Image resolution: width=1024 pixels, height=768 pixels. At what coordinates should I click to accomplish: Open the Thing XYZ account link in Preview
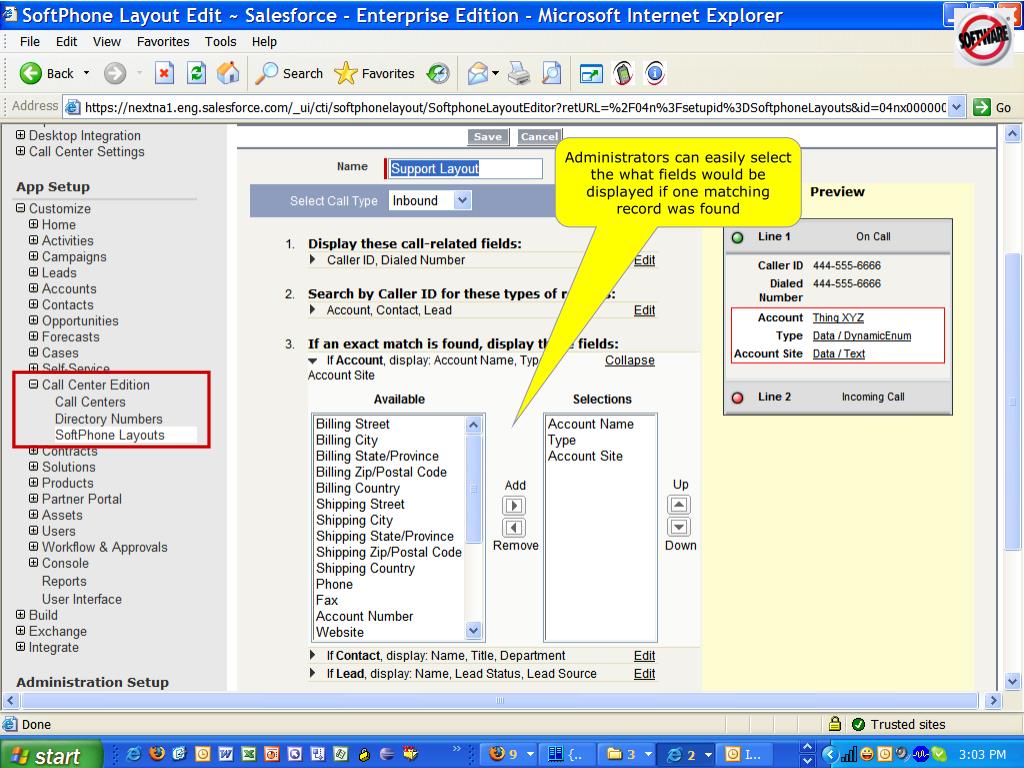click(x=838, y=317)
